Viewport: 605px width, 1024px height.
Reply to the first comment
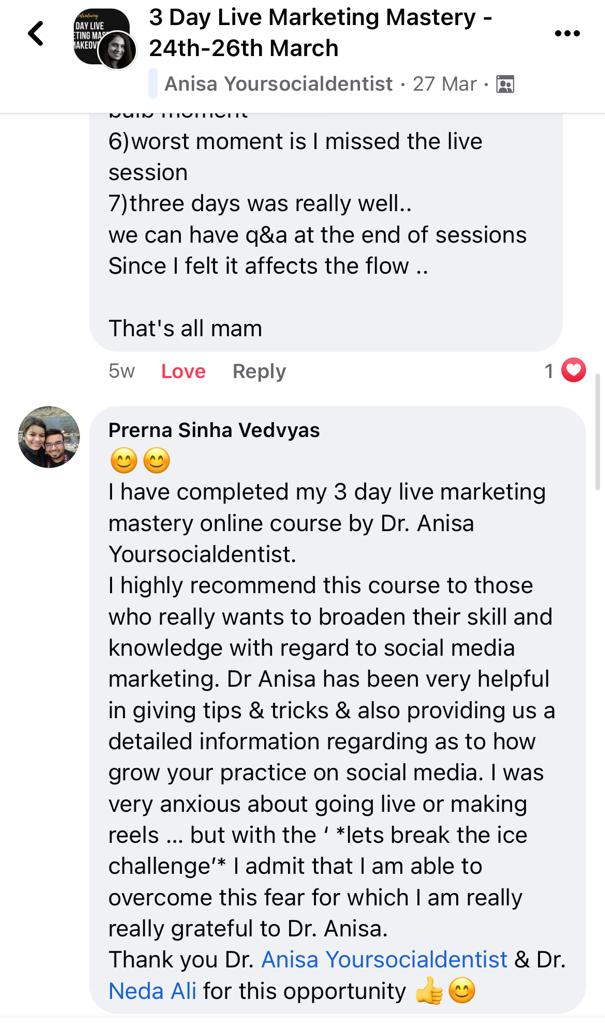pyautogui.click(x=259, y=371)
